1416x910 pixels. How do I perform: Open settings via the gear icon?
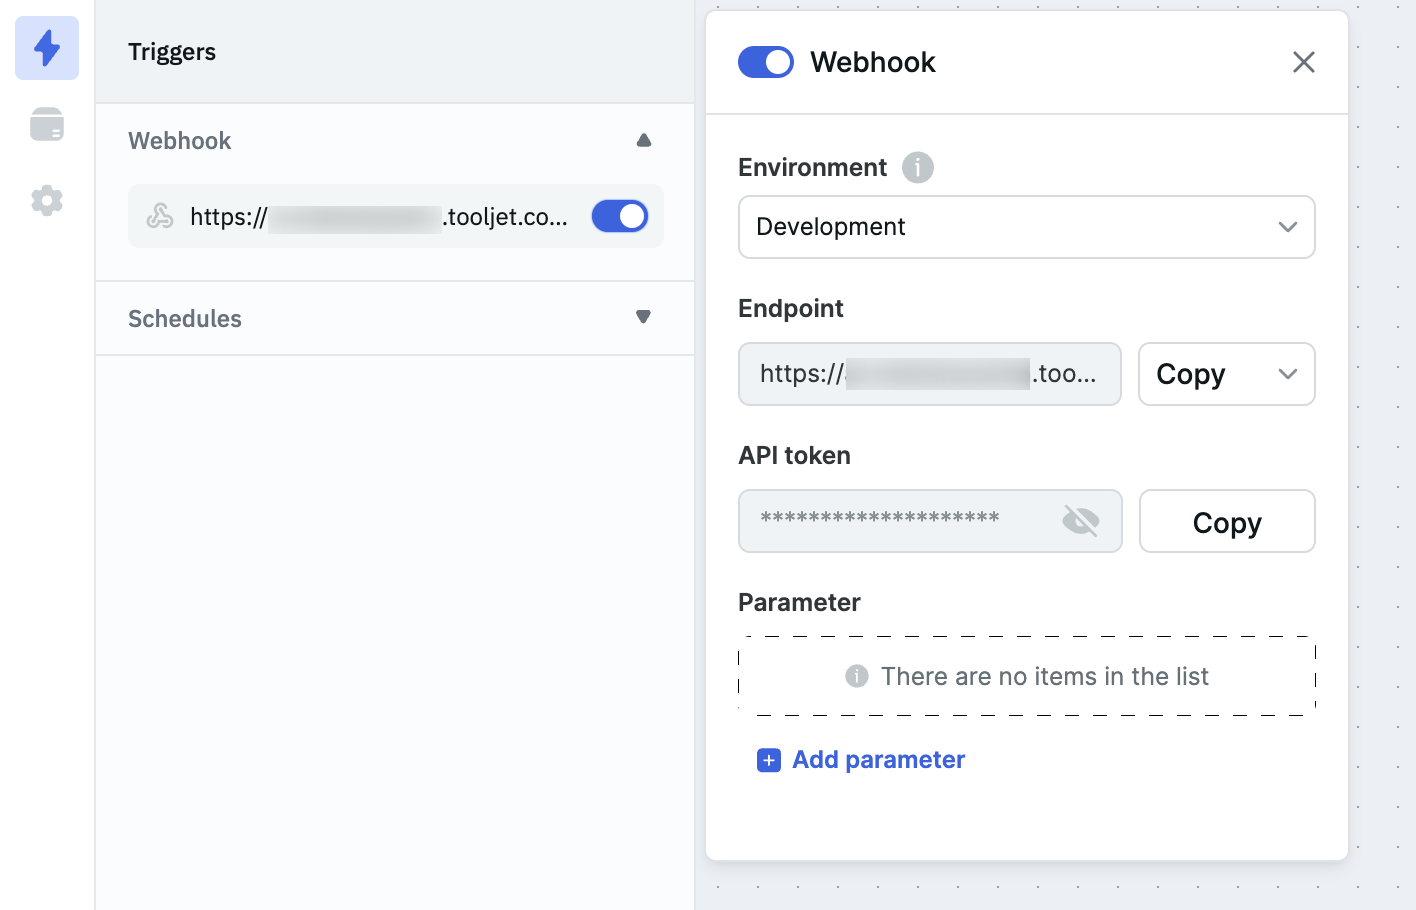pos(46,199)
